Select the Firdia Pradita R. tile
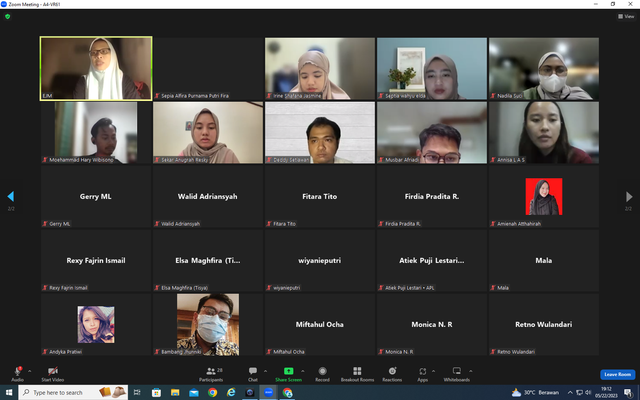The image size is (640, 400). click(x=432, y=196)
